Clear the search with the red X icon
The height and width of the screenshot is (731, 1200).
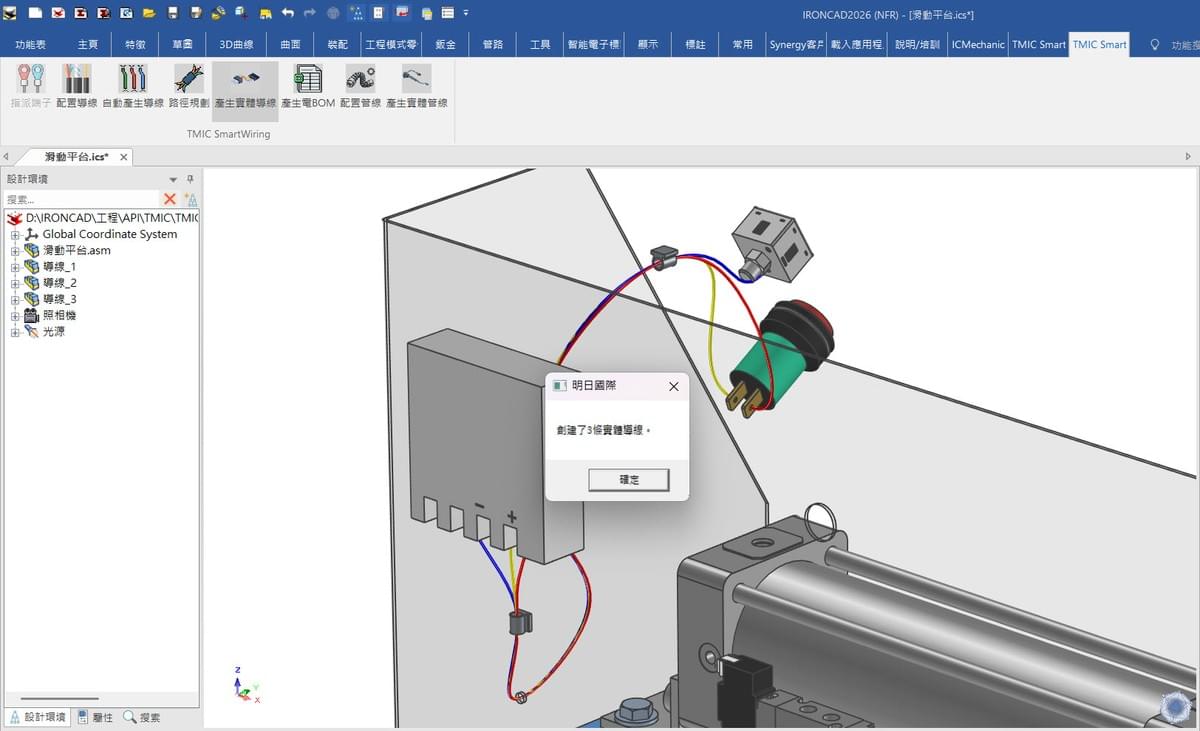(x=170, y=199)
